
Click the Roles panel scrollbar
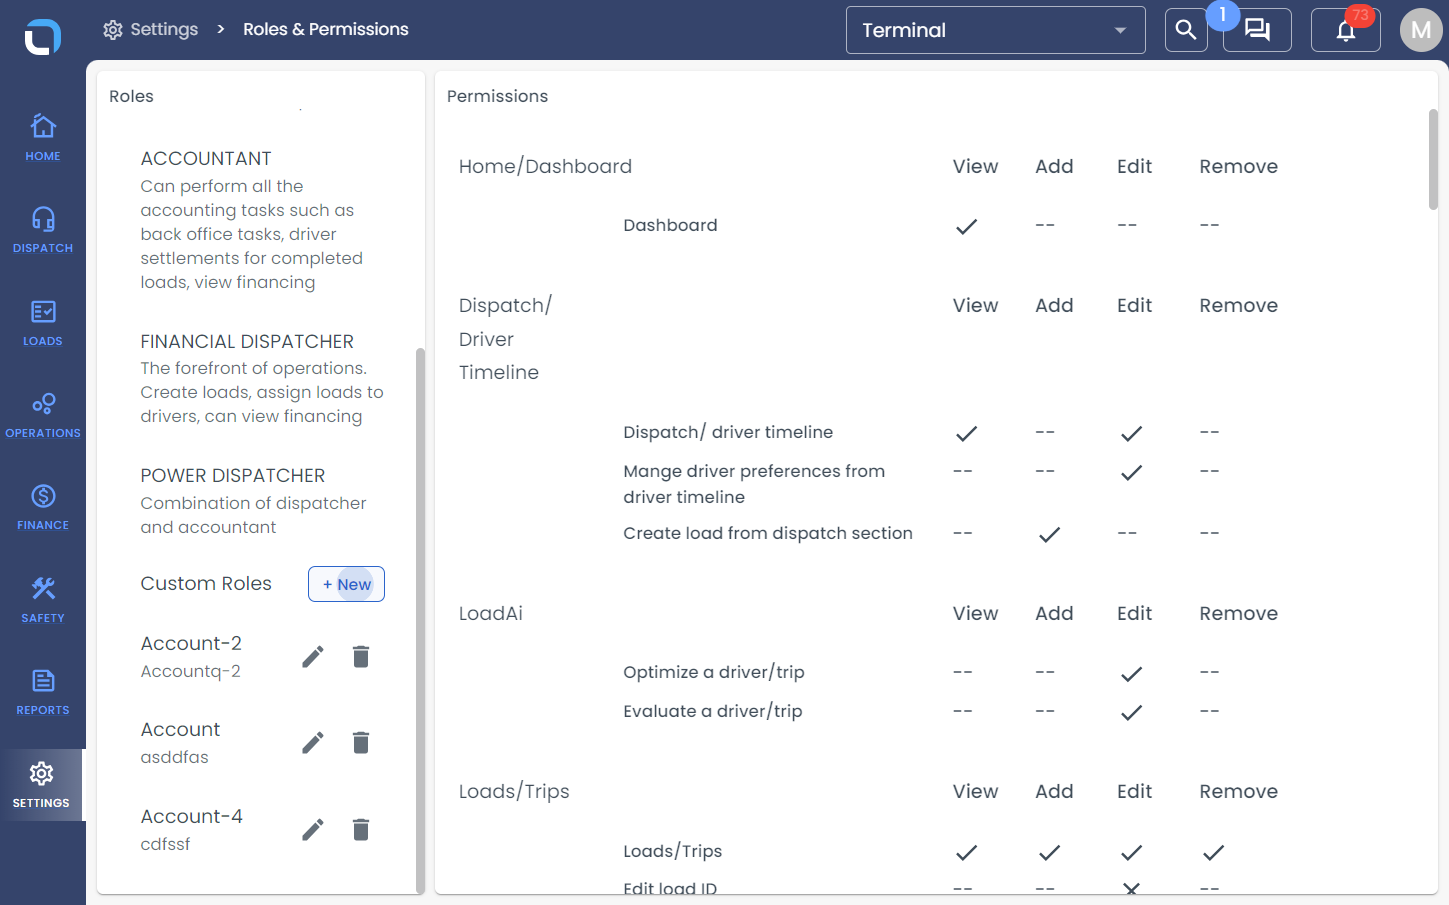[420, 620]
